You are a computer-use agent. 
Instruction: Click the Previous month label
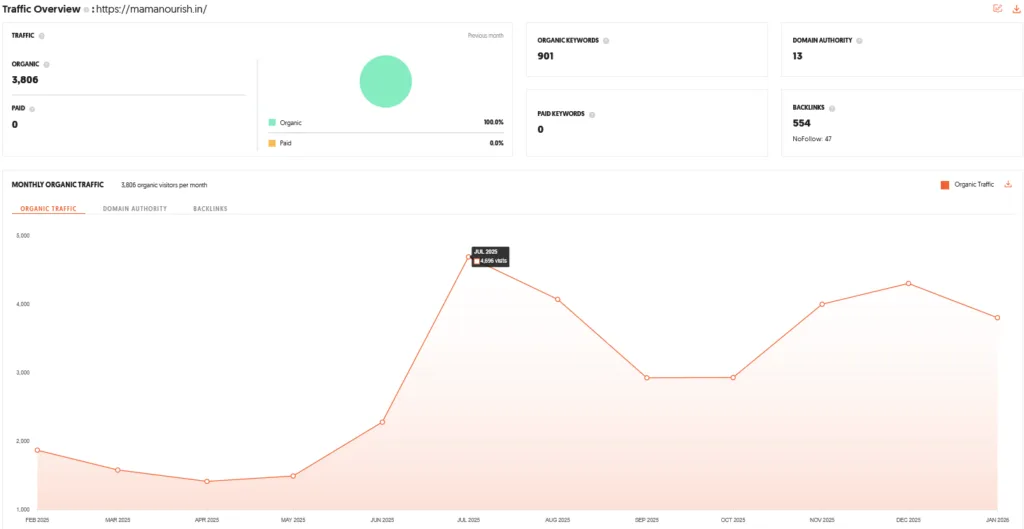[x=485, y=36]
